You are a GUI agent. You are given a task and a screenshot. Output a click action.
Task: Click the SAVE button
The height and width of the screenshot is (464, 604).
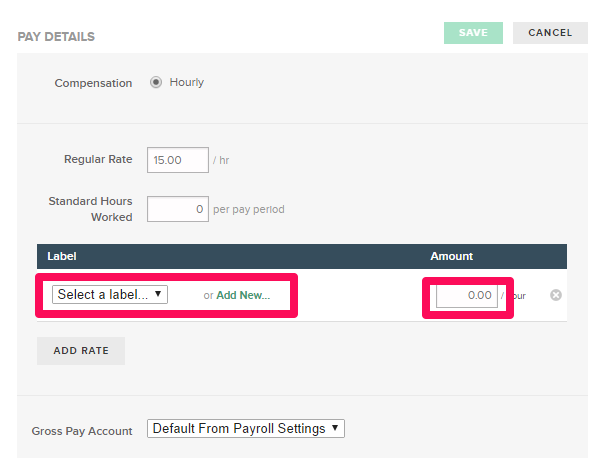click(473, 33)
